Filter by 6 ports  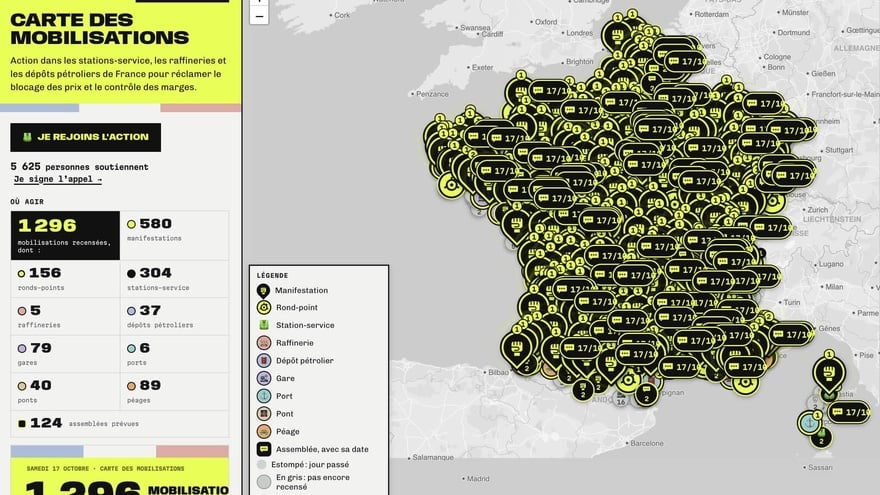click(175, 354)
